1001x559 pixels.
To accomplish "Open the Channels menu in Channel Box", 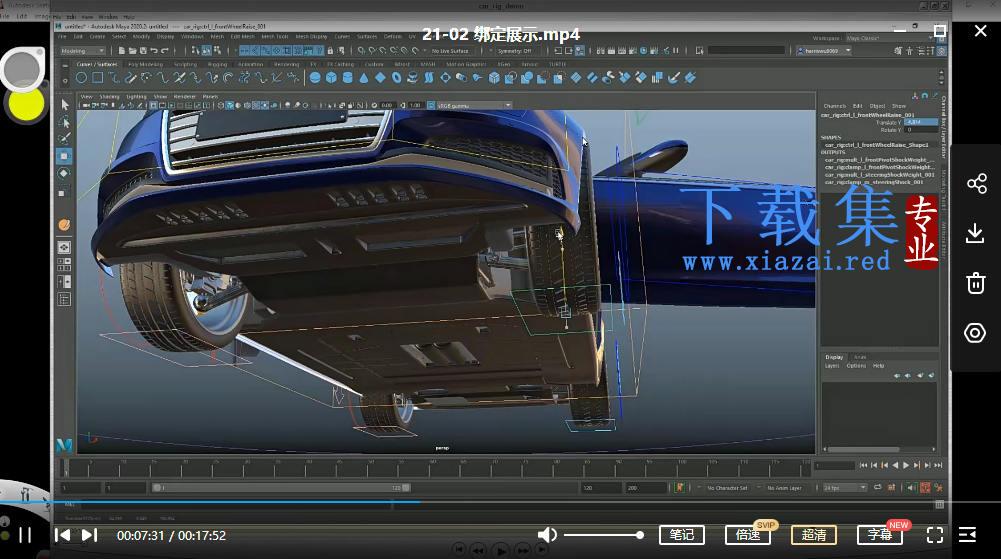I will [x=834, y=106].
